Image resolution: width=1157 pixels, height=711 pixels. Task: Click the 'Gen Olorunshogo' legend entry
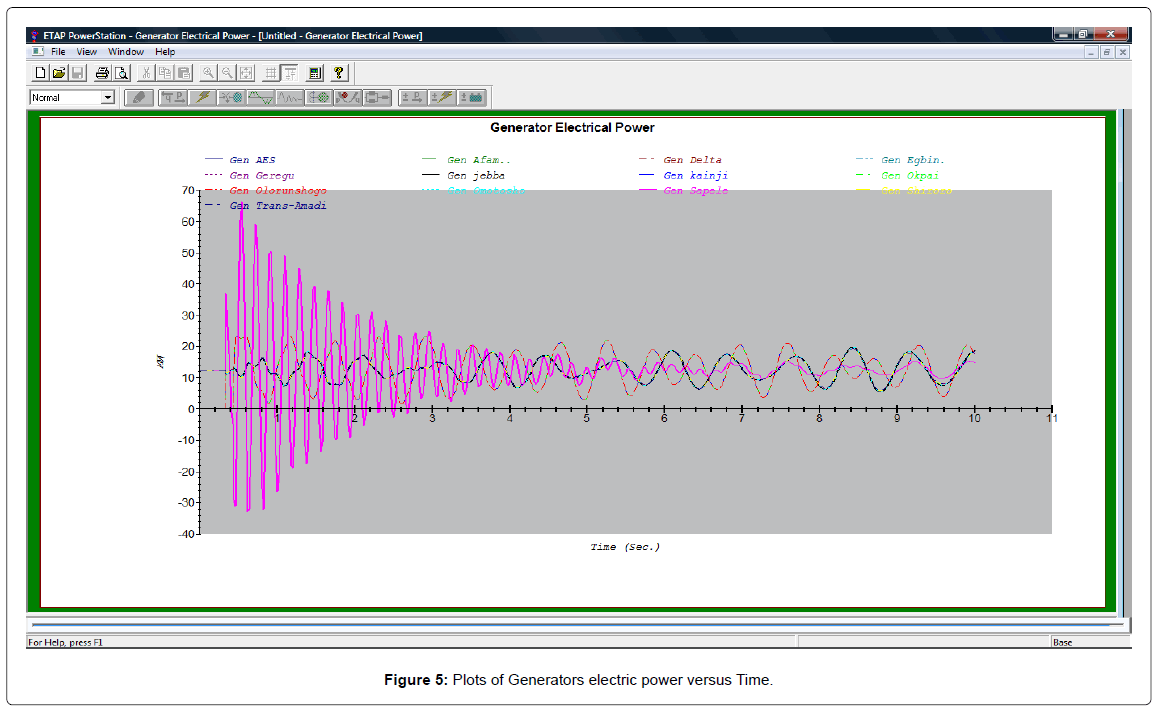(x=266, y=190)
